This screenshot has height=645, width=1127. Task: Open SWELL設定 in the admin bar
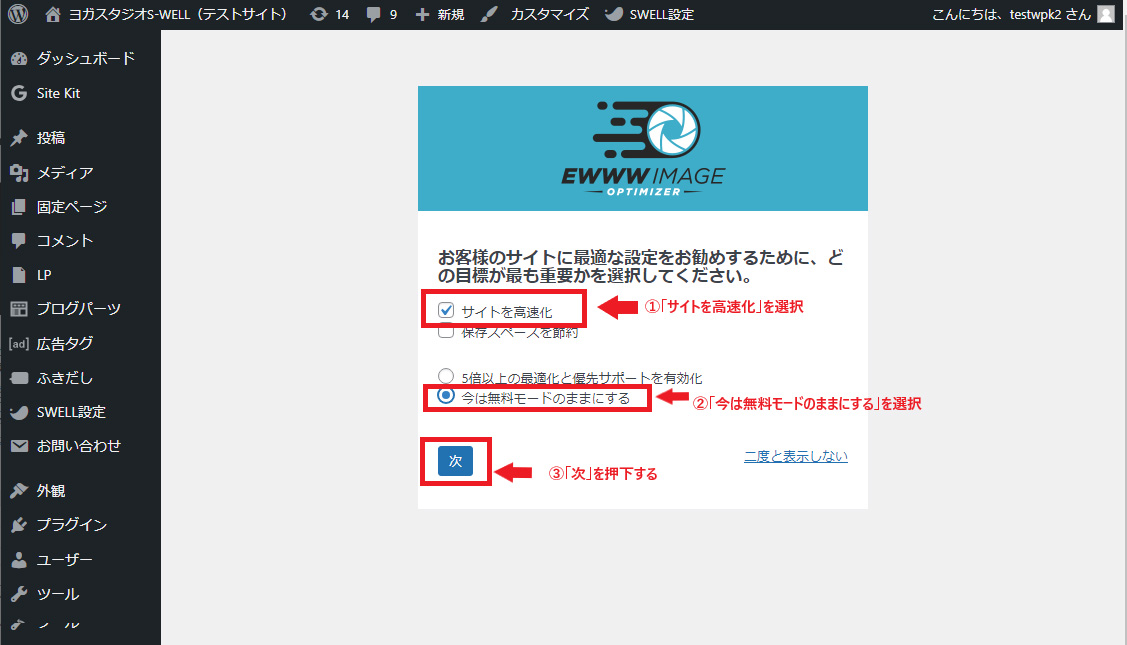click(661, 14)
